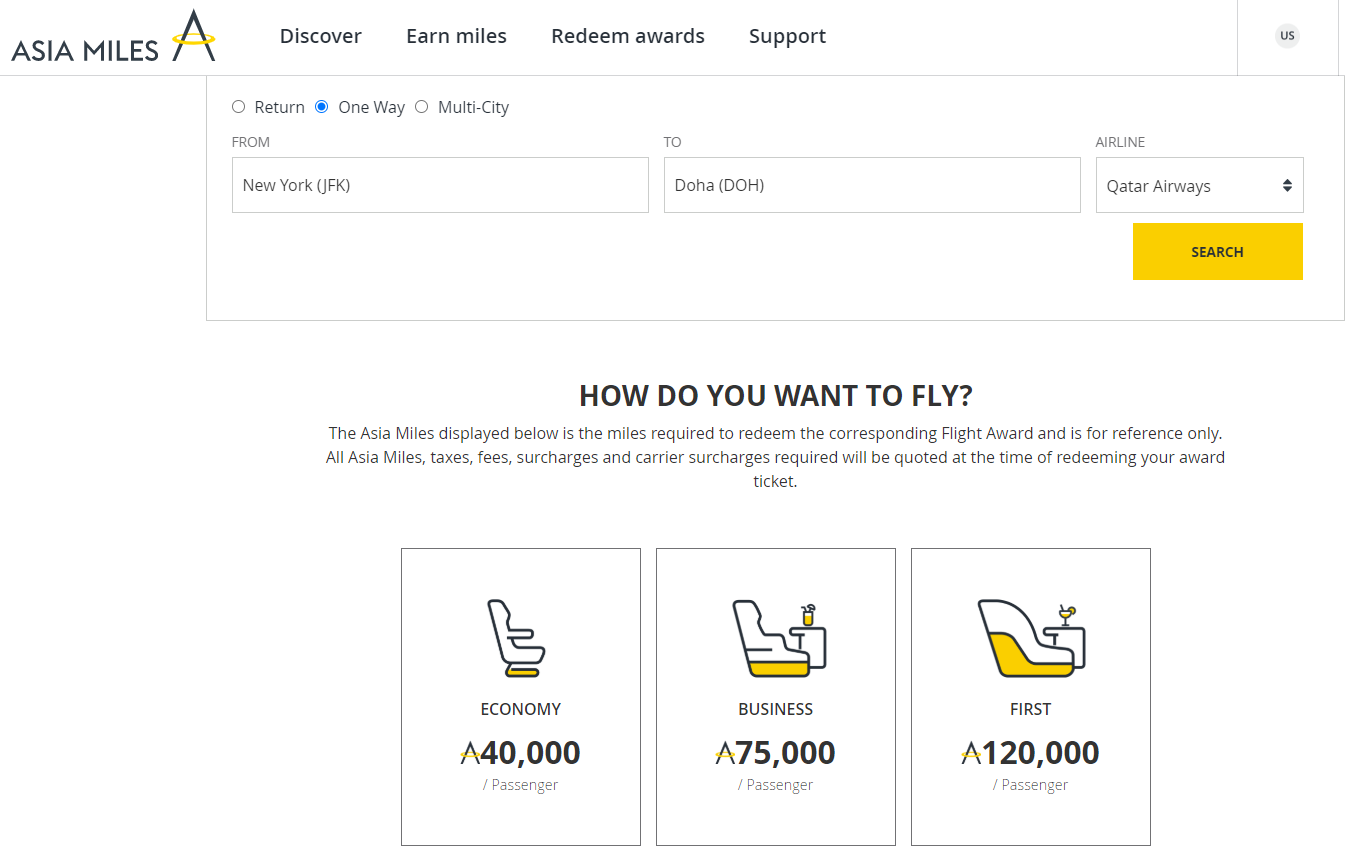
Task: Click the 40,000 miles value
Action: click(531, 753)
